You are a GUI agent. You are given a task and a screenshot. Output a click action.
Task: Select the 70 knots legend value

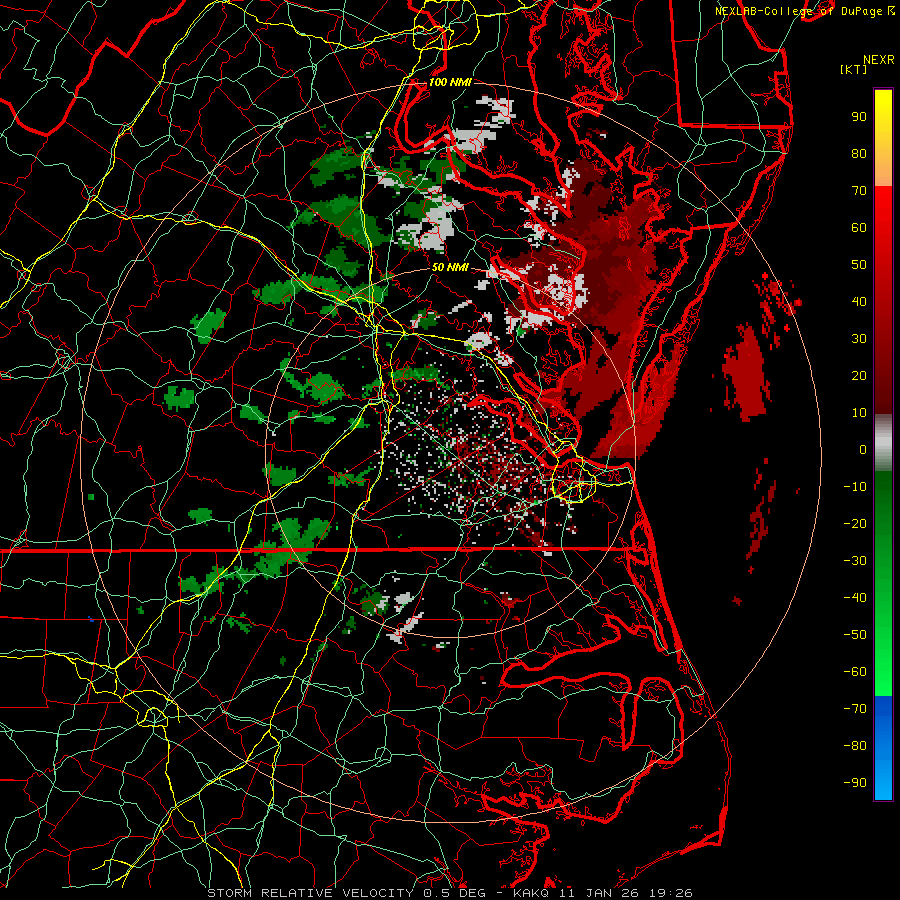tap(859, 191)
